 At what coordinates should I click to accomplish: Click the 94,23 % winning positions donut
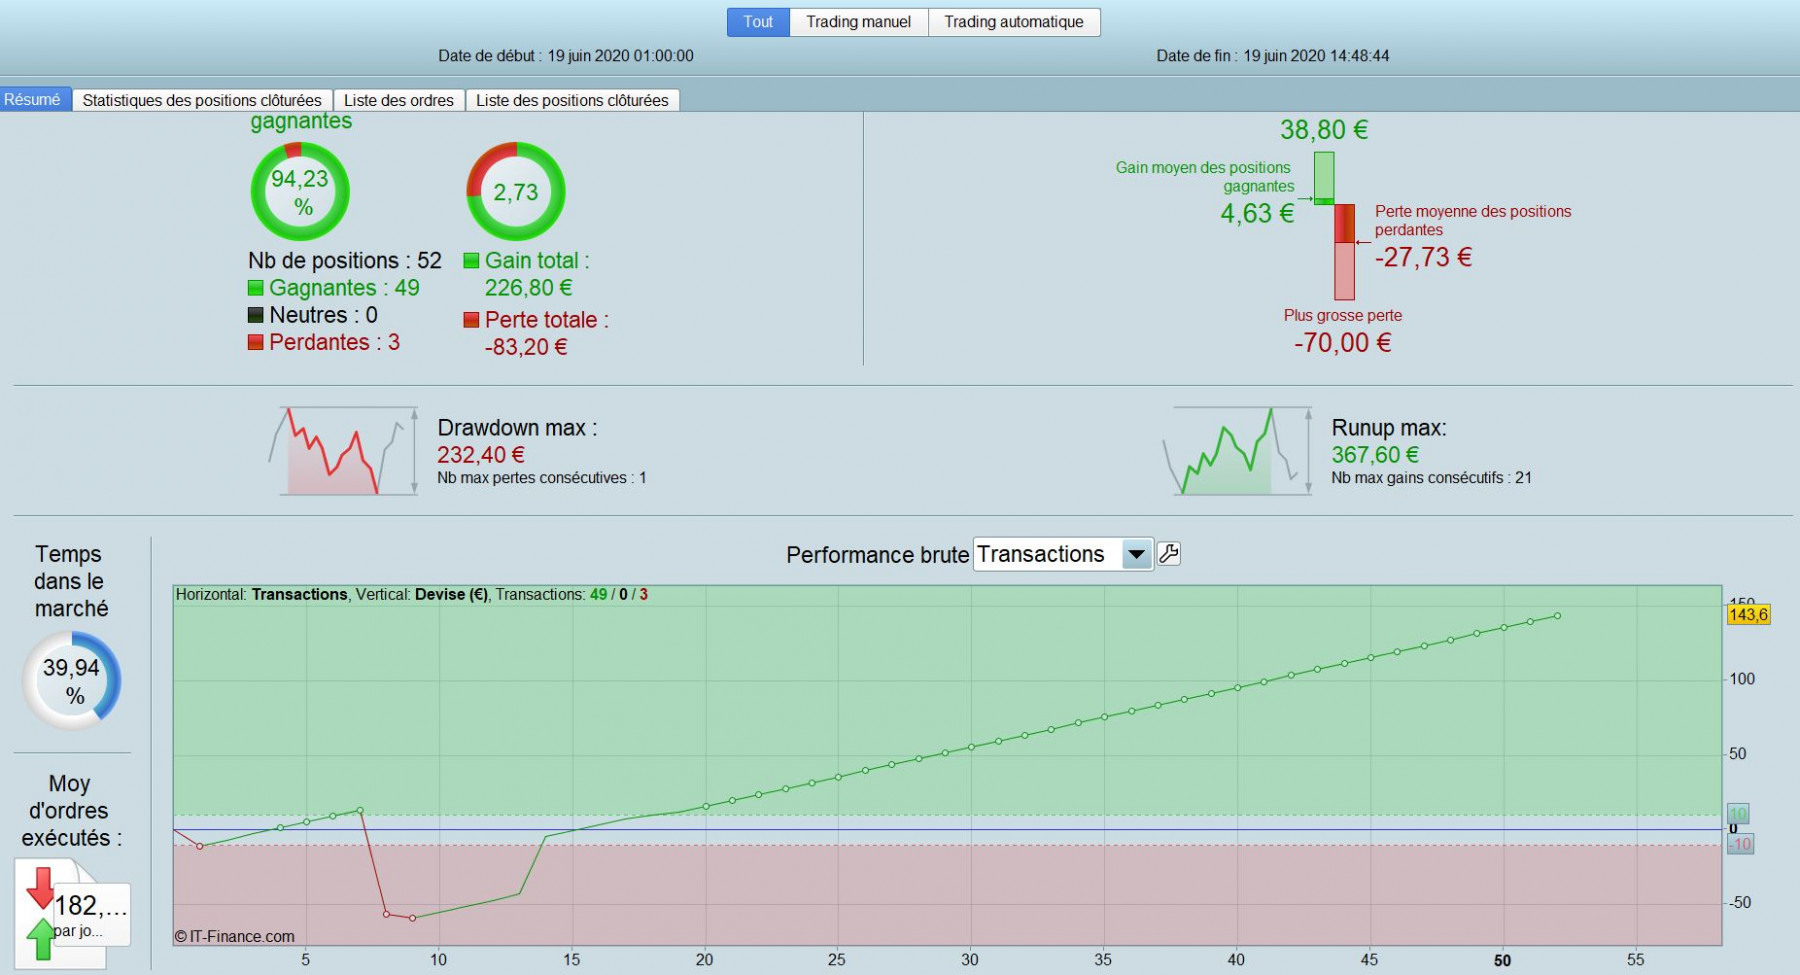point(300,191)
